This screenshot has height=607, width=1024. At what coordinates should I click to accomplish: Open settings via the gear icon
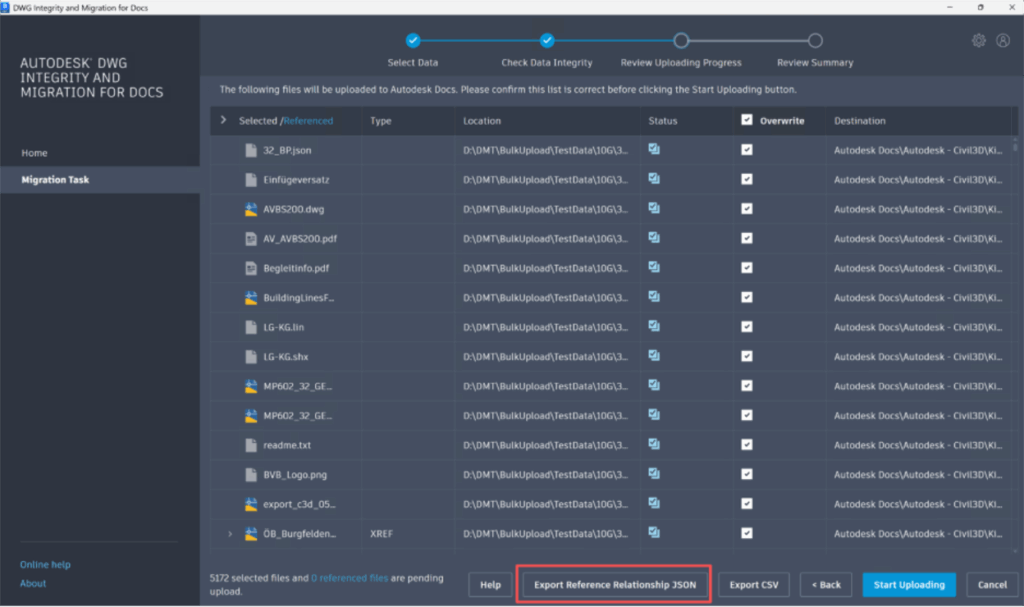click(x=978, y=41)
